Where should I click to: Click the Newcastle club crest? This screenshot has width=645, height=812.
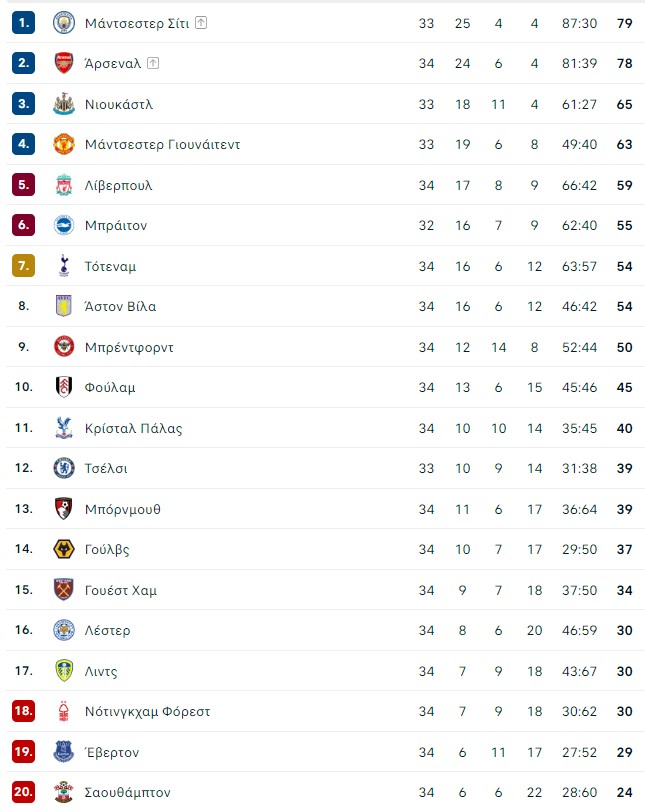pyautogui.click(x=64, y=104)
